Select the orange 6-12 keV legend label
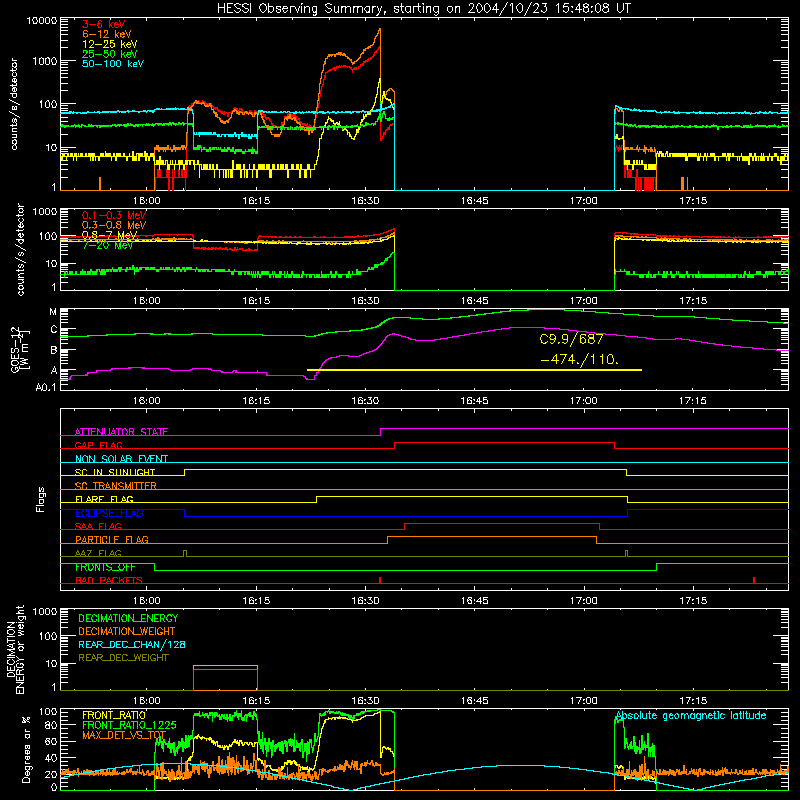 click(x=107, y=34)
